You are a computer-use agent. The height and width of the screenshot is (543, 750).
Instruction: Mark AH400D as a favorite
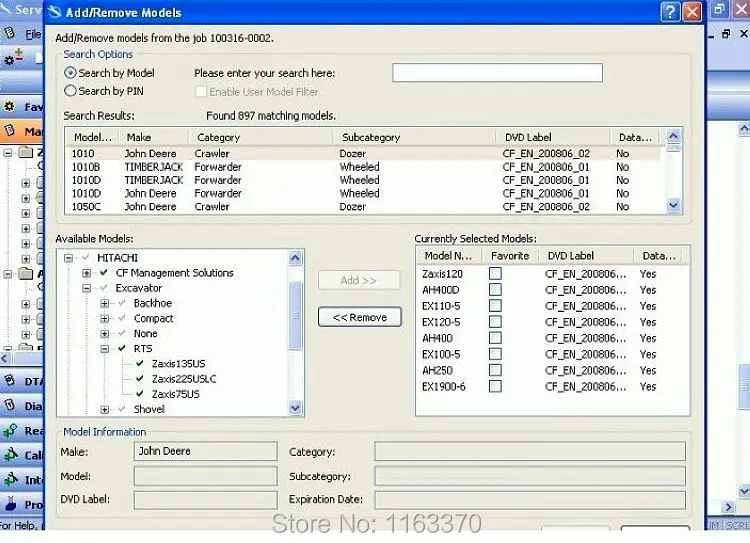click(495, 290)
